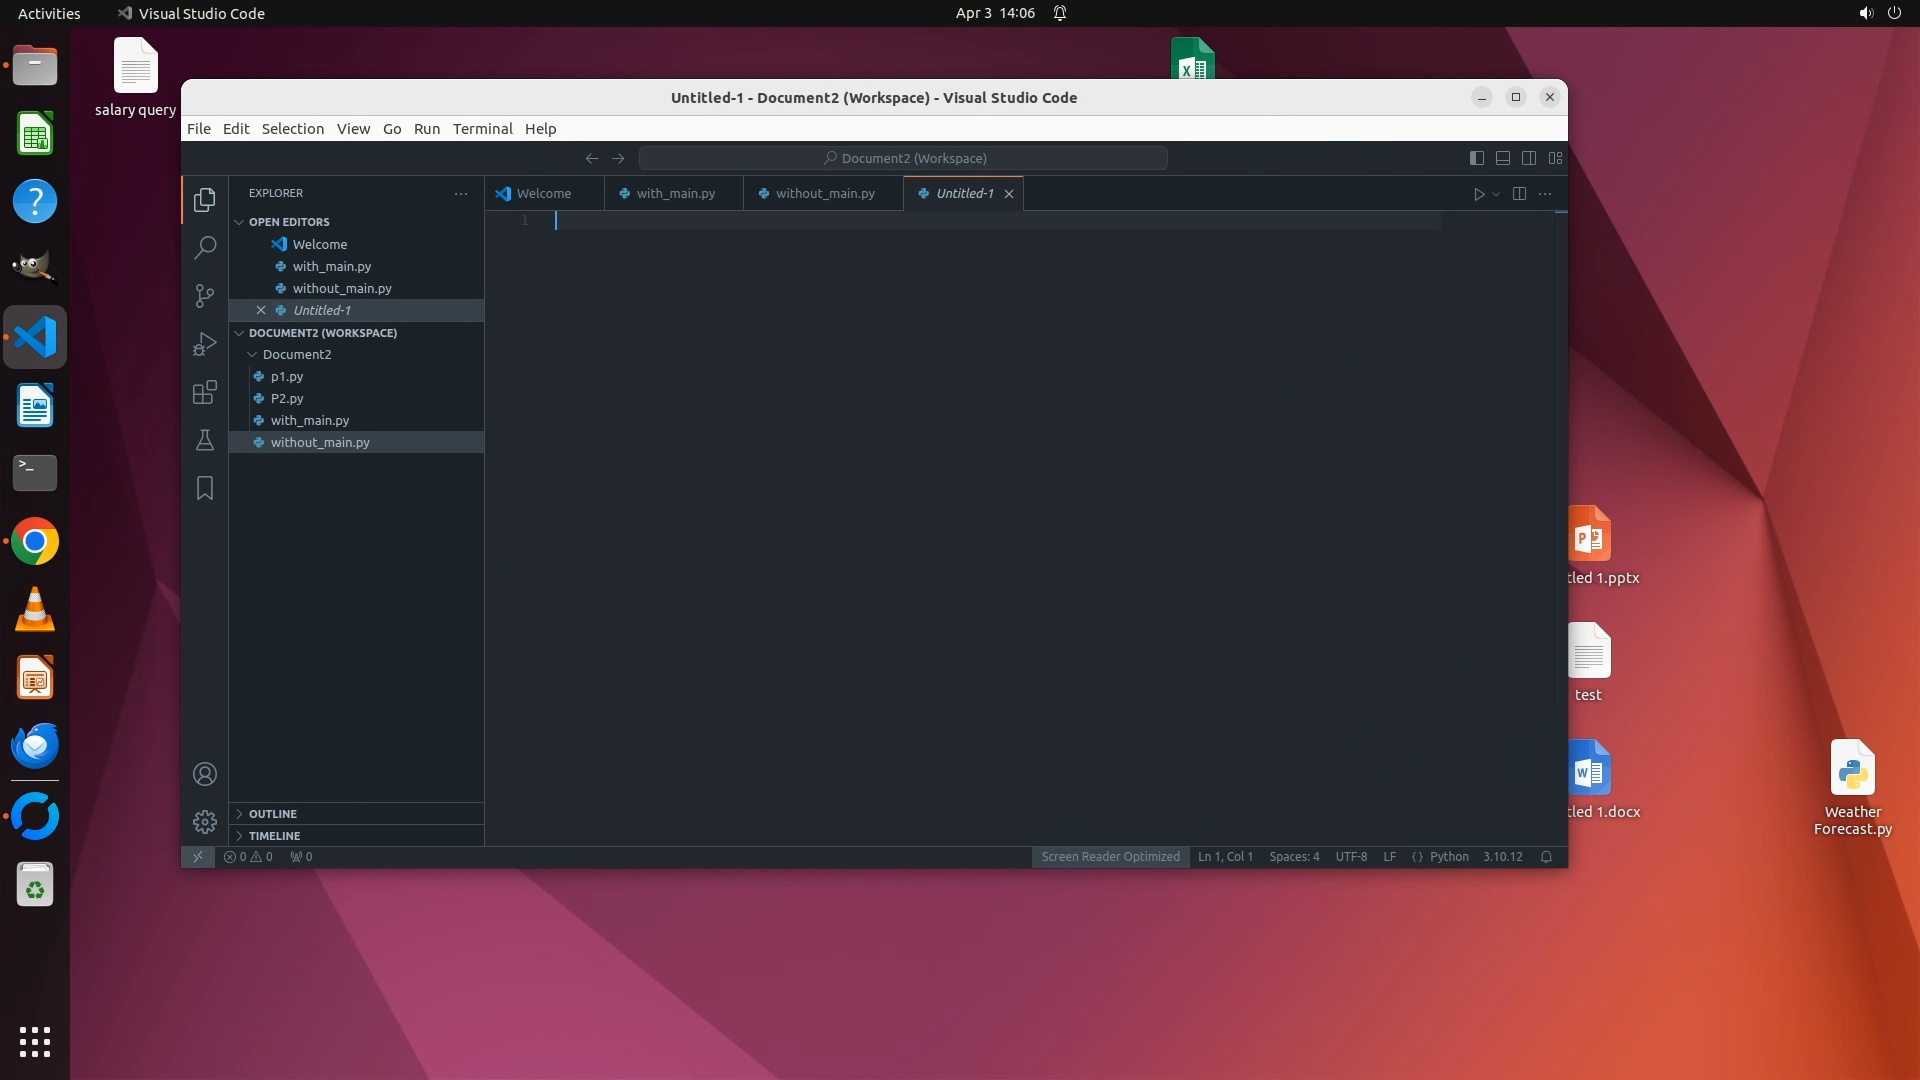Open the Search view in activity bar
This screenshot has height=1080, width=1920.
pyautogui.click(x=205, y=247)
